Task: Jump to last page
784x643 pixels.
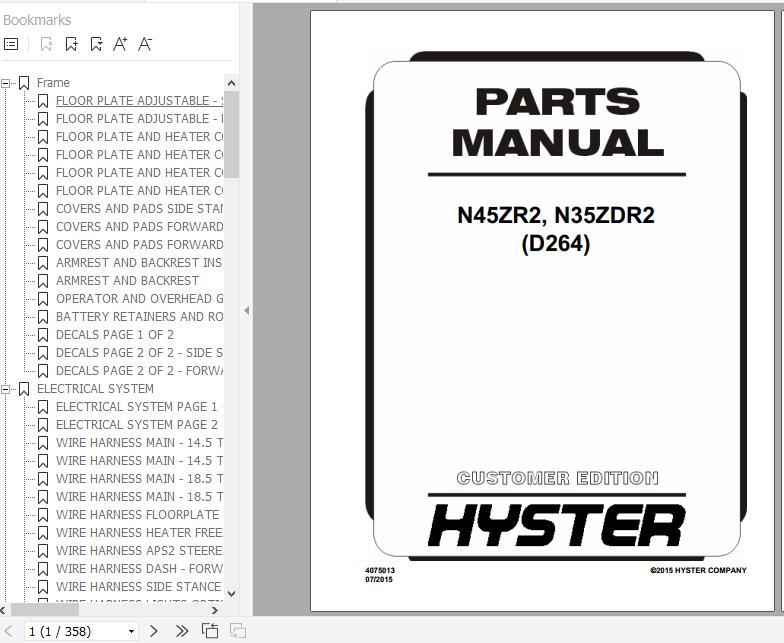Action: click(182, 632)
